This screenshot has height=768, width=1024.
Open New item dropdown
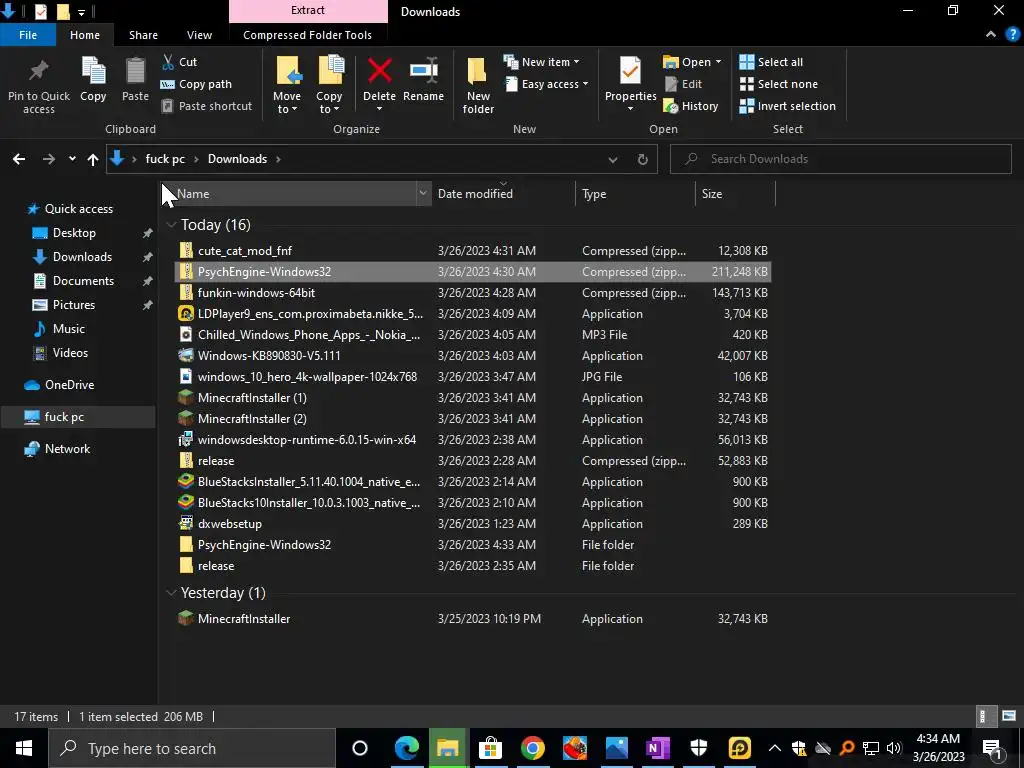(x=541, y=62)
